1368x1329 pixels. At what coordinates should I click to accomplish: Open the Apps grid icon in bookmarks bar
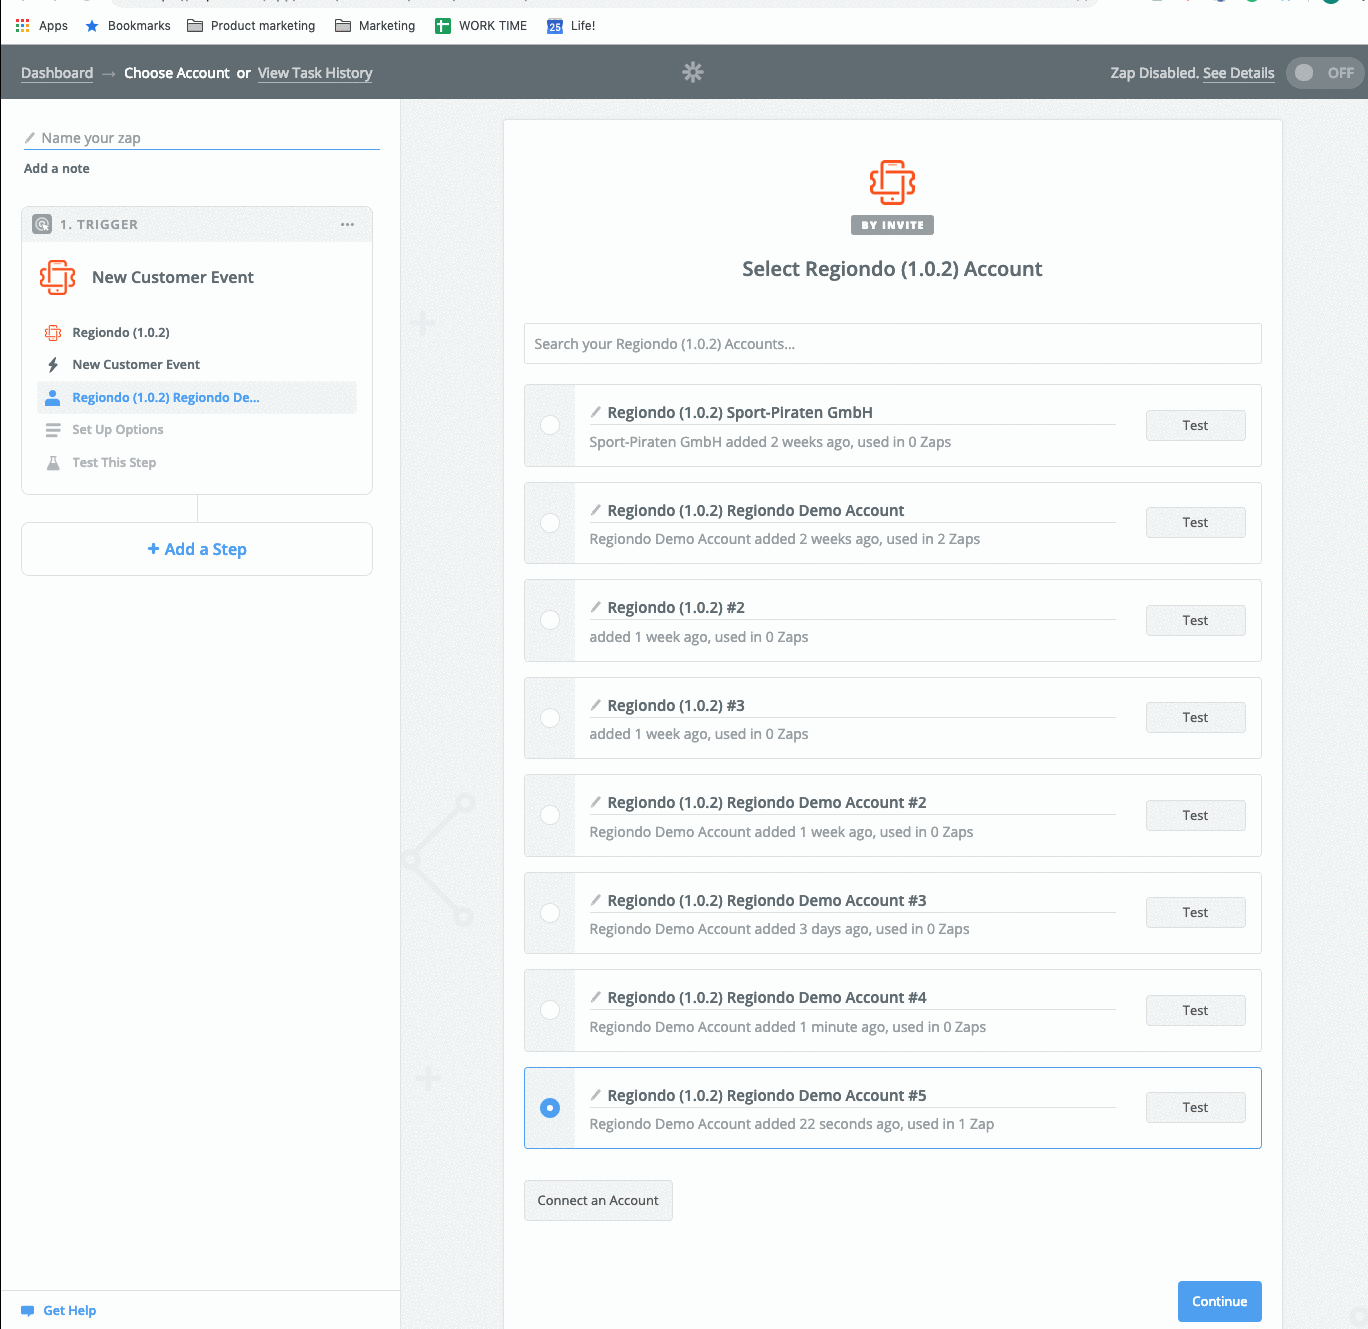click(22, 26)
